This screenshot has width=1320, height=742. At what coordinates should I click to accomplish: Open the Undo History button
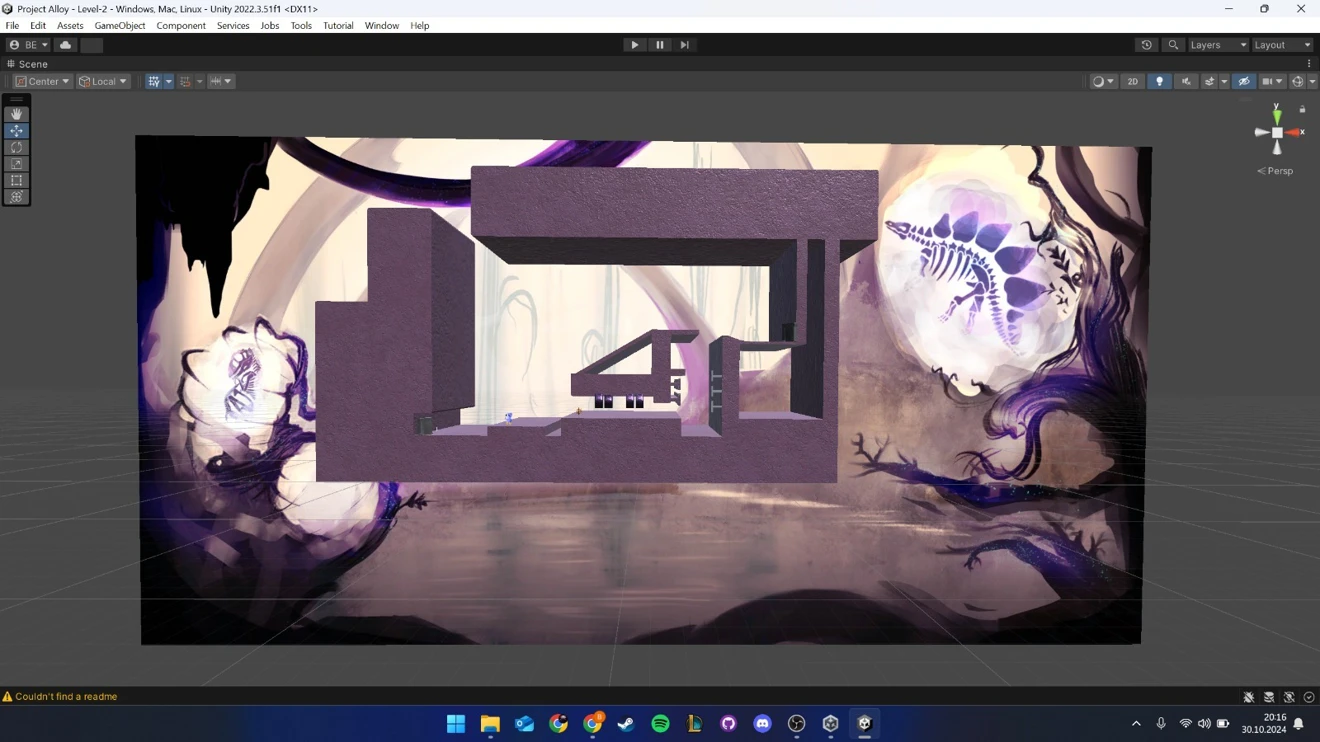(1146, 45)
